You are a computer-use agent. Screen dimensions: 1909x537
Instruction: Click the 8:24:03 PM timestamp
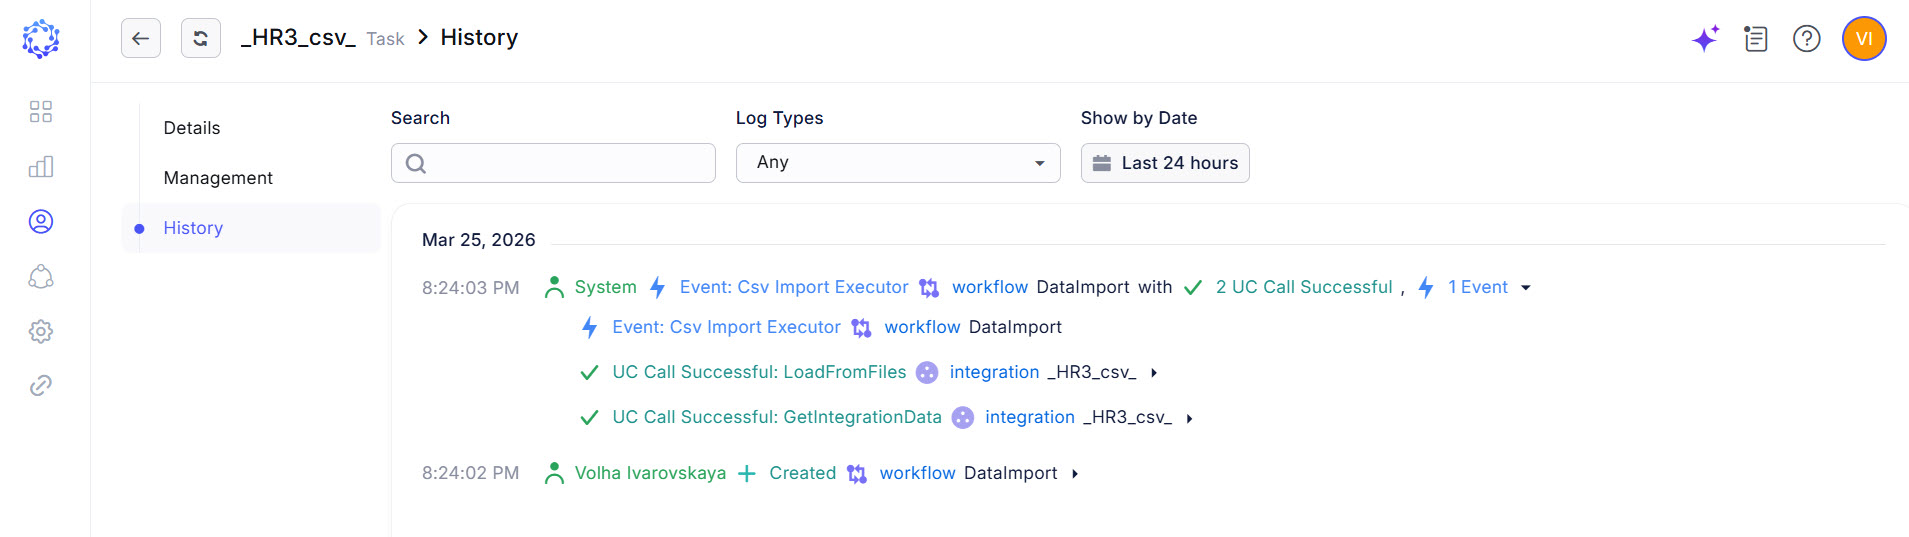tap(470, 288)
